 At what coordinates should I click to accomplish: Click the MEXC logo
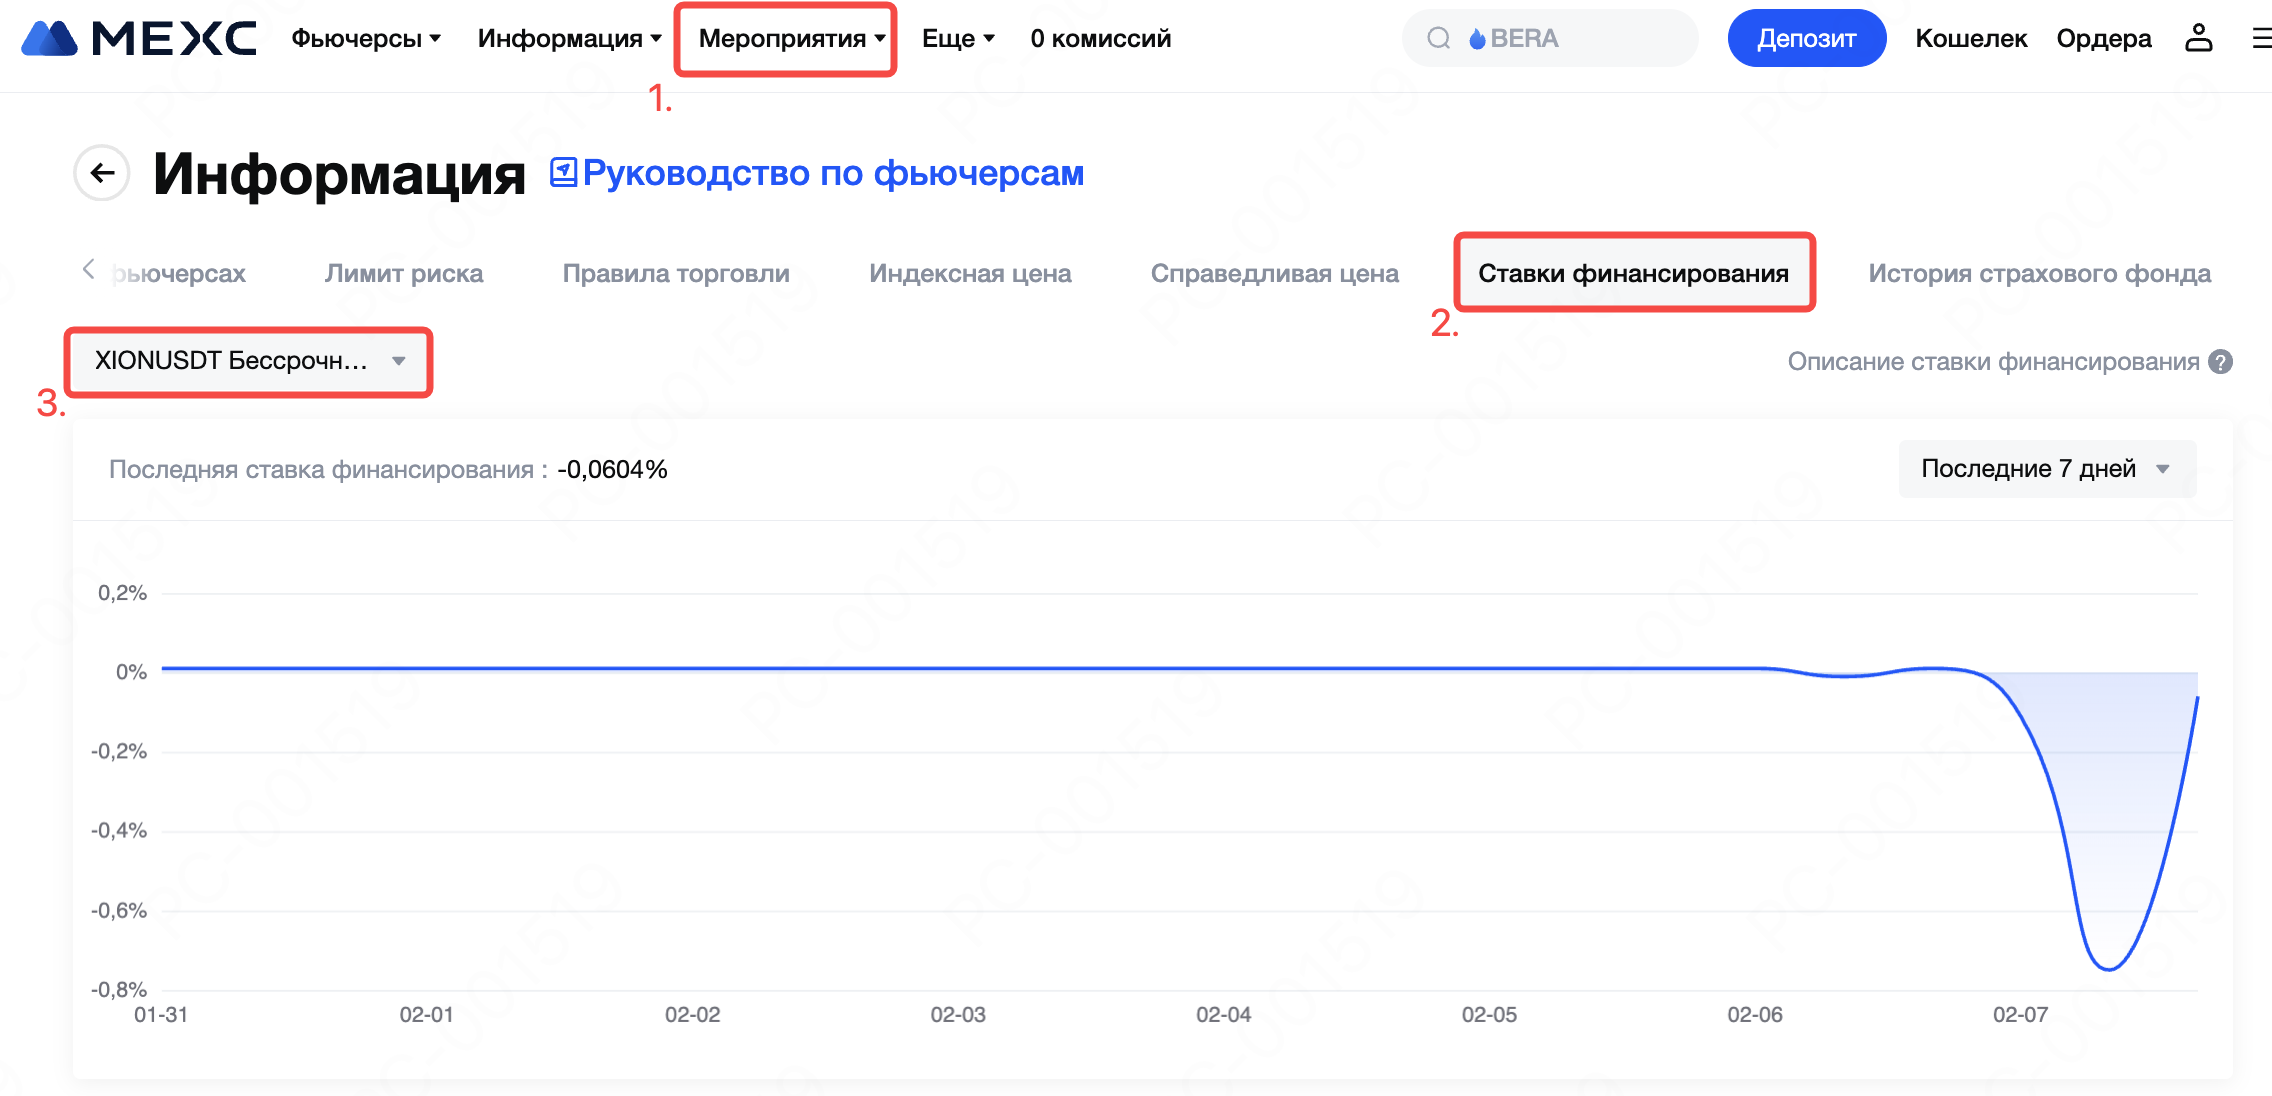(x=138, y=38)
